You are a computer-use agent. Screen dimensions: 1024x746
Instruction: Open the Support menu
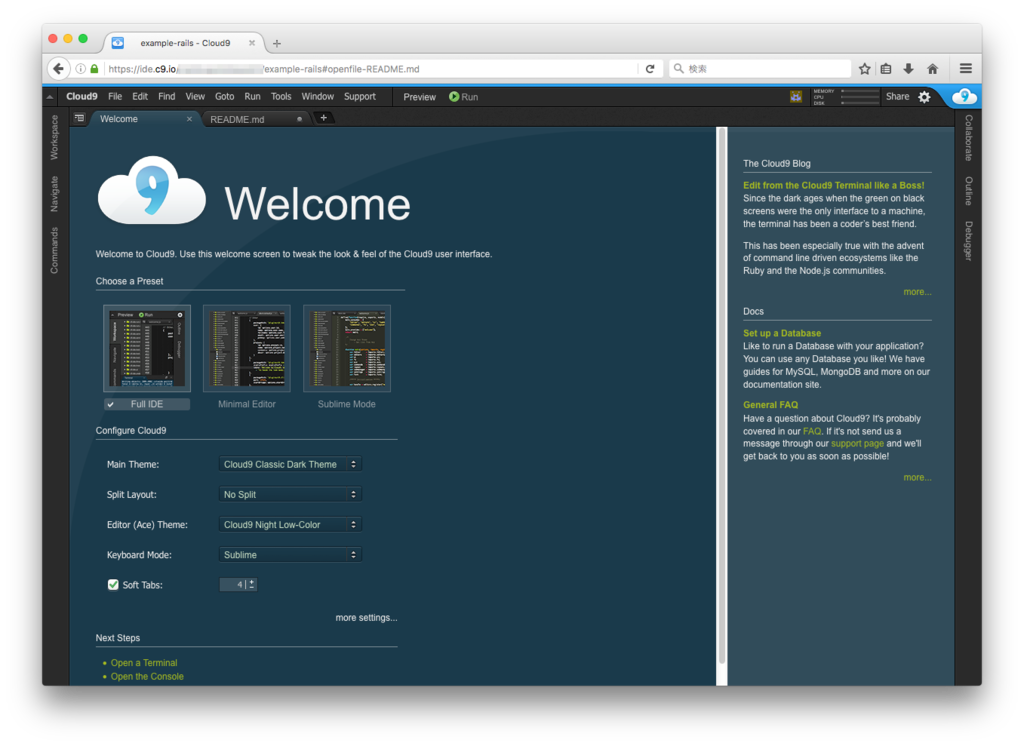pos(360,97)
